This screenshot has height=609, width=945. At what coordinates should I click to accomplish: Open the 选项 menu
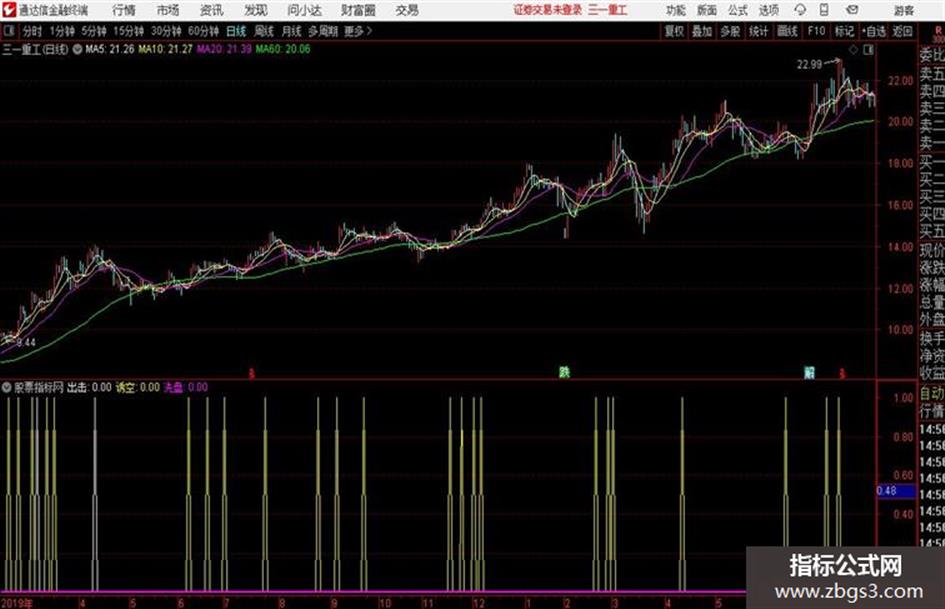pyautogui.click(x=768, y=10)
